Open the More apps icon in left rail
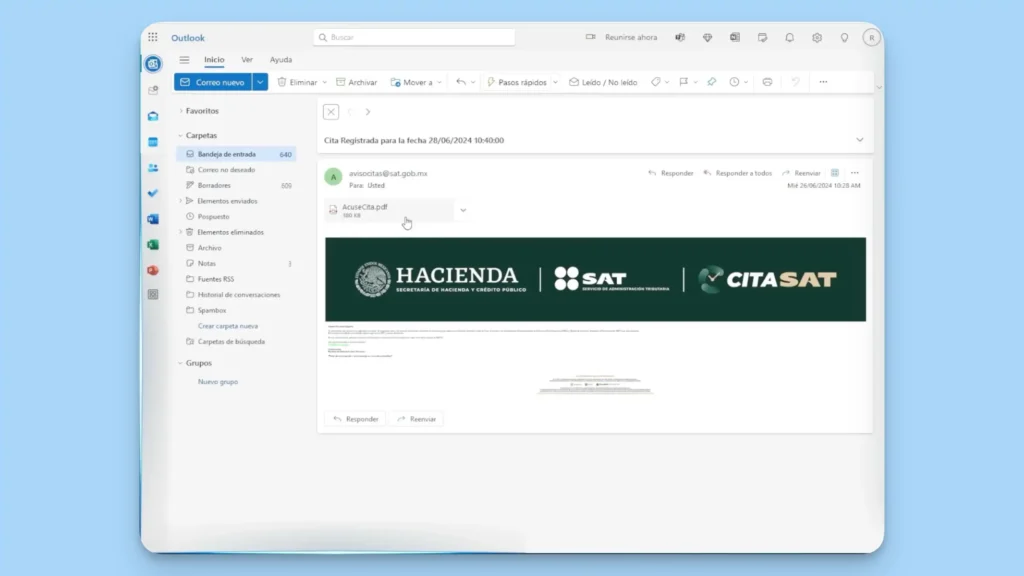 (x=153, y=295)
